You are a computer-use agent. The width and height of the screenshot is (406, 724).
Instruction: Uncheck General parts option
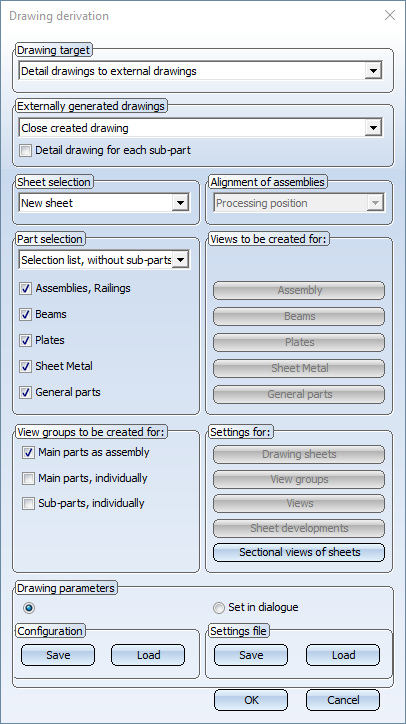coord(25,392)
